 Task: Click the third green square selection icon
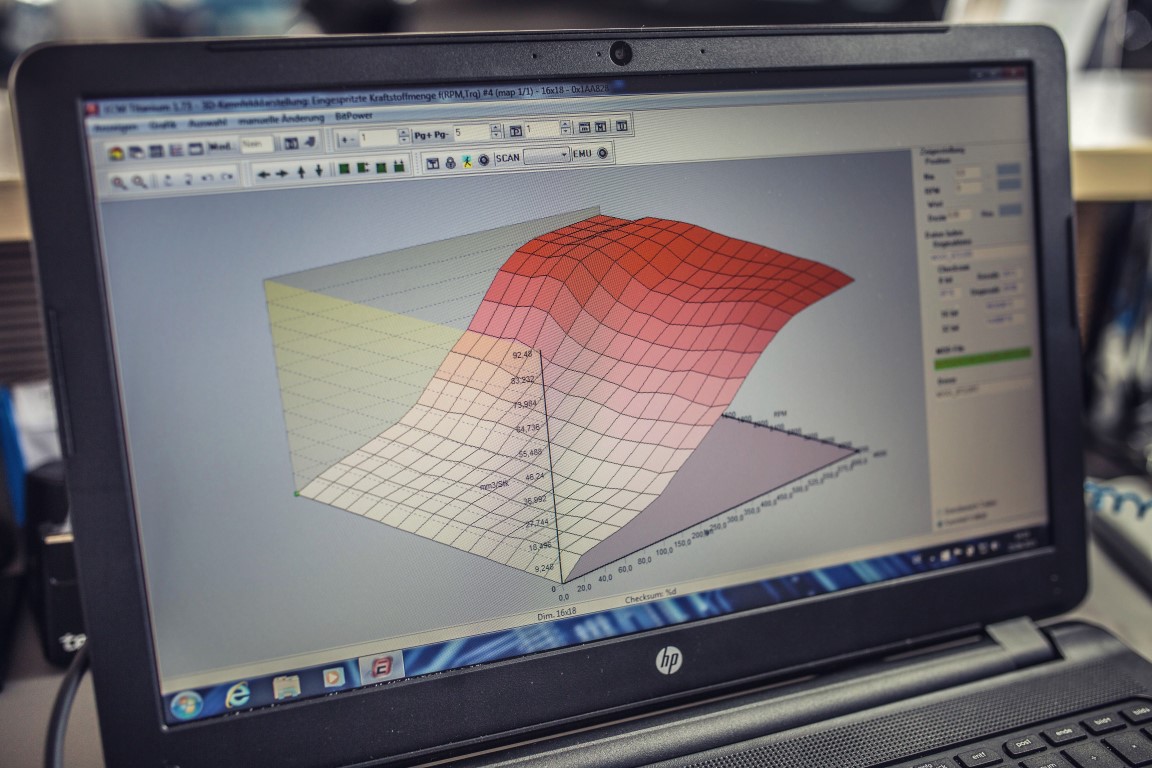click(x=381, y=168)
